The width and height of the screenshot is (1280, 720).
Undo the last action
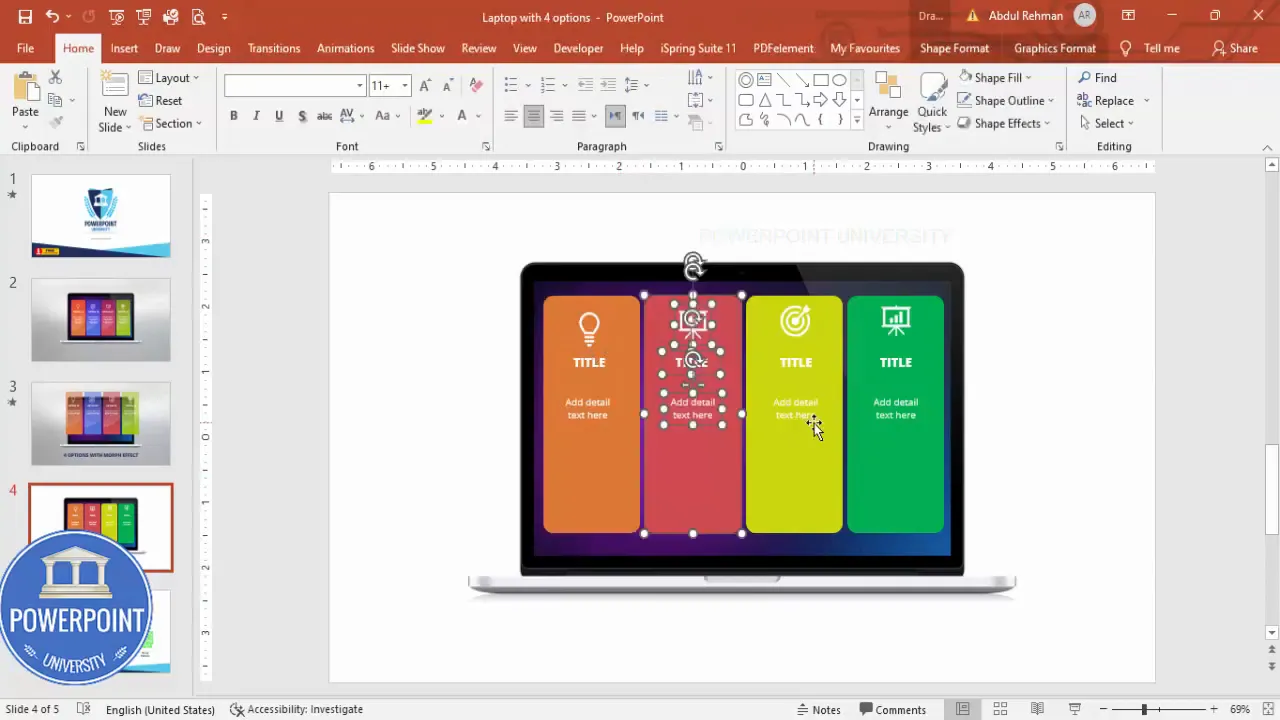click(52, 17)
